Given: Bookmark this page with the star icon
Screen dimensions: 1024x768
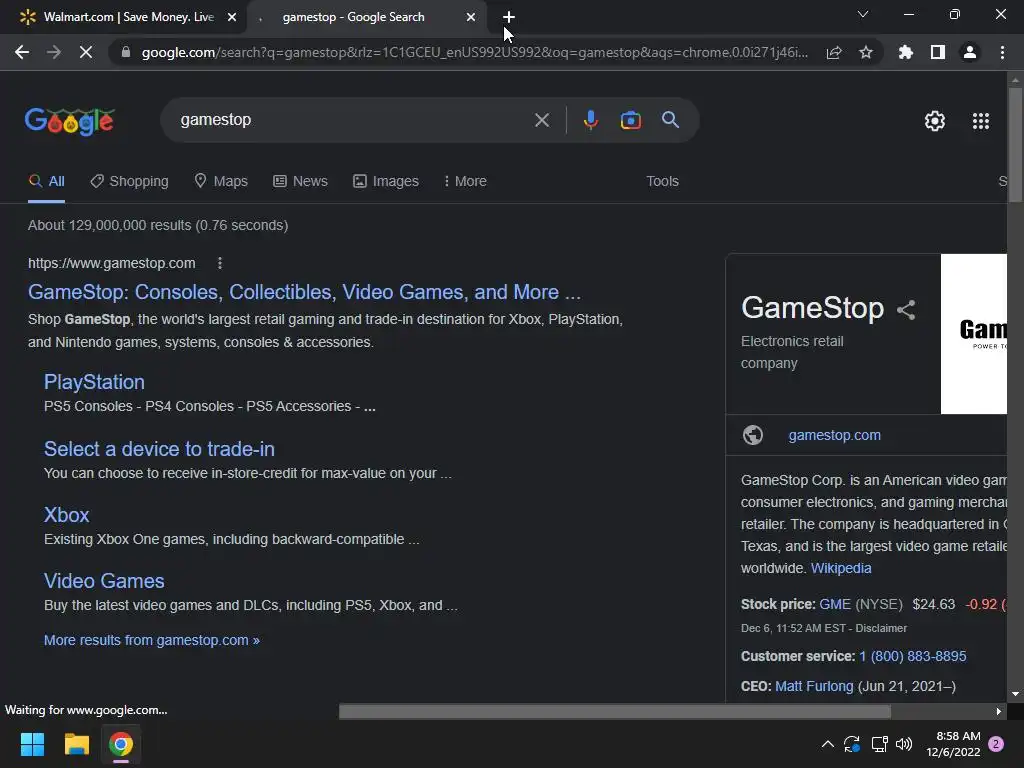Looking at the screenshot, I should coord(866,52).
